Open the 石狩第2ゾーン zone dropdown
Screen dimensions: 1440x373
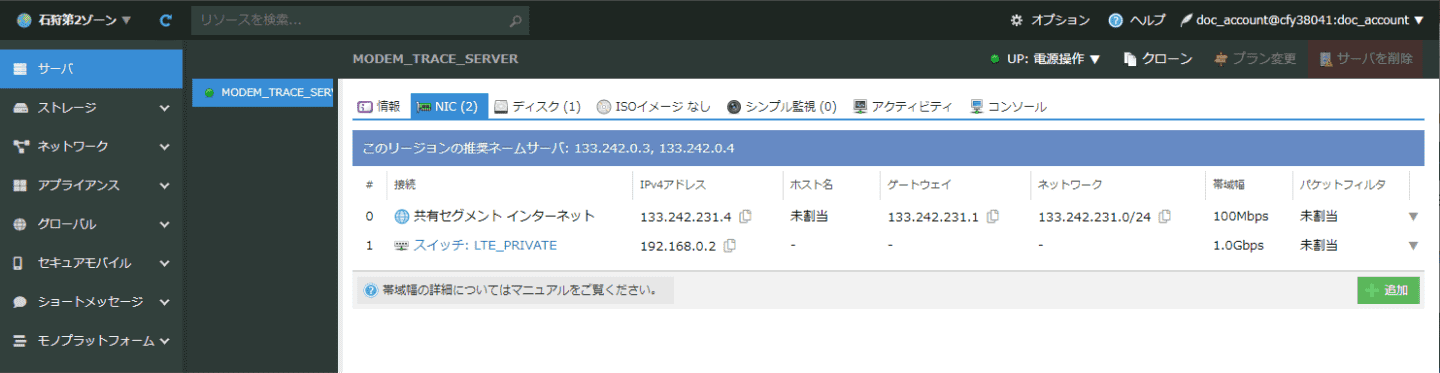point(74,20)
